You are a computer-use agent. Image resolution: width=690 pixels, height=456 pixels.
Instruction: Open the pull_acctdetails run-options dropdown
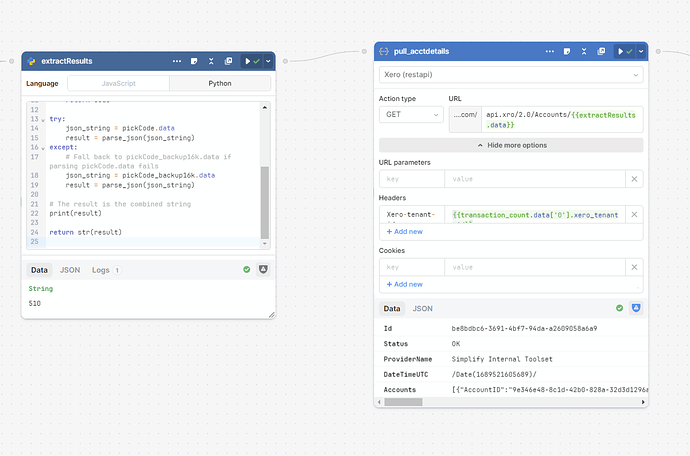coord(641,51)
